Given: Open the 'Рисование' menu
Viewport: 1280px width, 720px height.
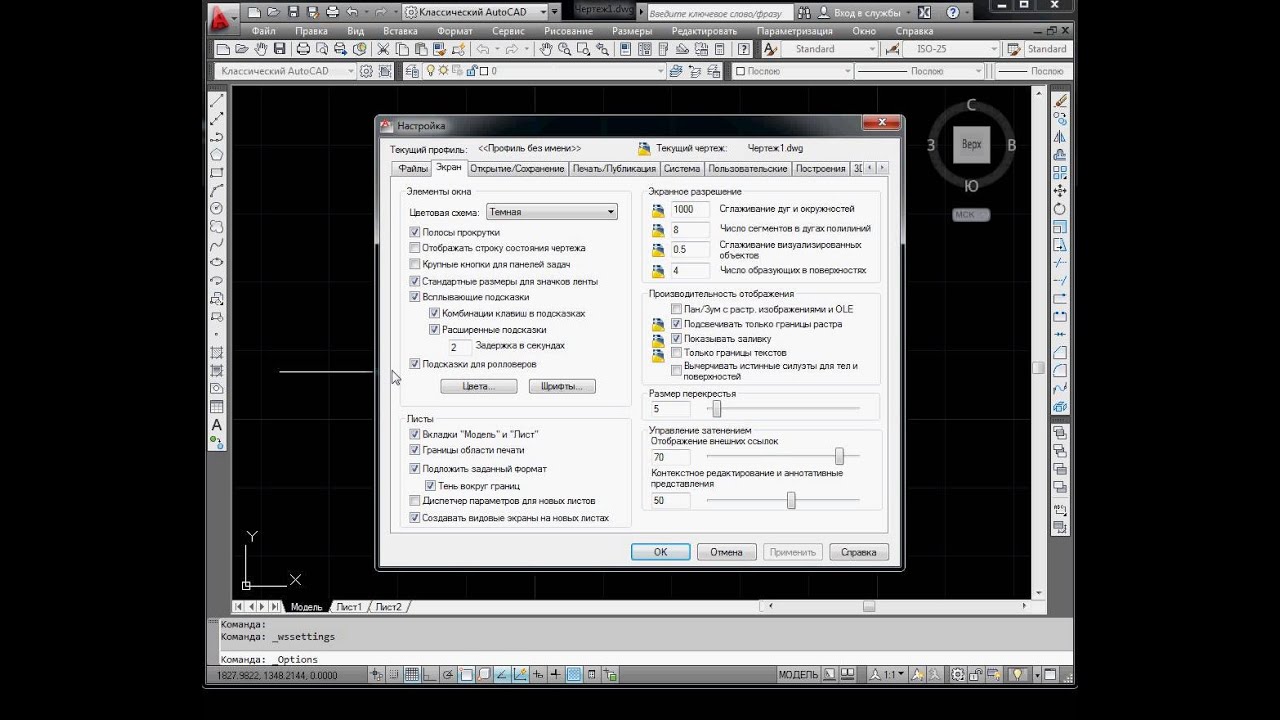Looking at the screenshot, I should (x=568, y=31).
